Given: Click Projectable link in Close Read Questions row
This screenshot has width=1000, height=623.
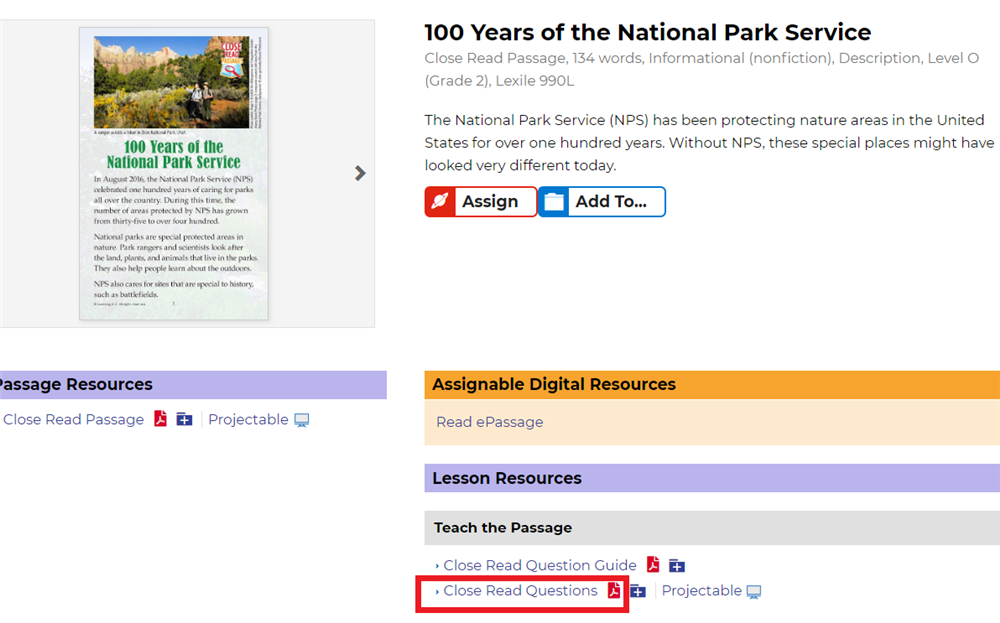Looking at the screenshot, I should [701, 591].
